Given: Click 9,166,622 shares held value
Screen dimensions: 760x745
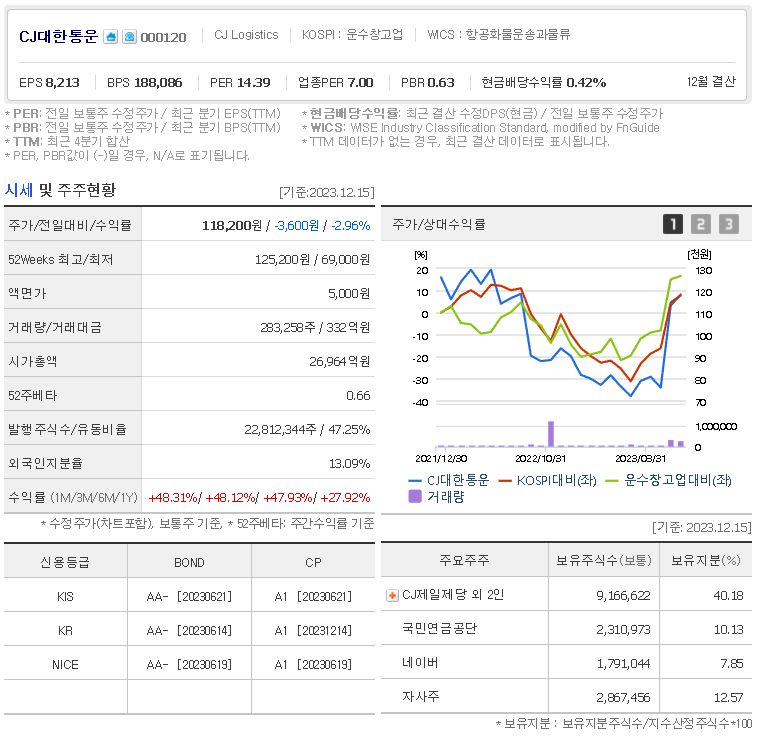Looking at the screenshot, I should tap(623, 596).
